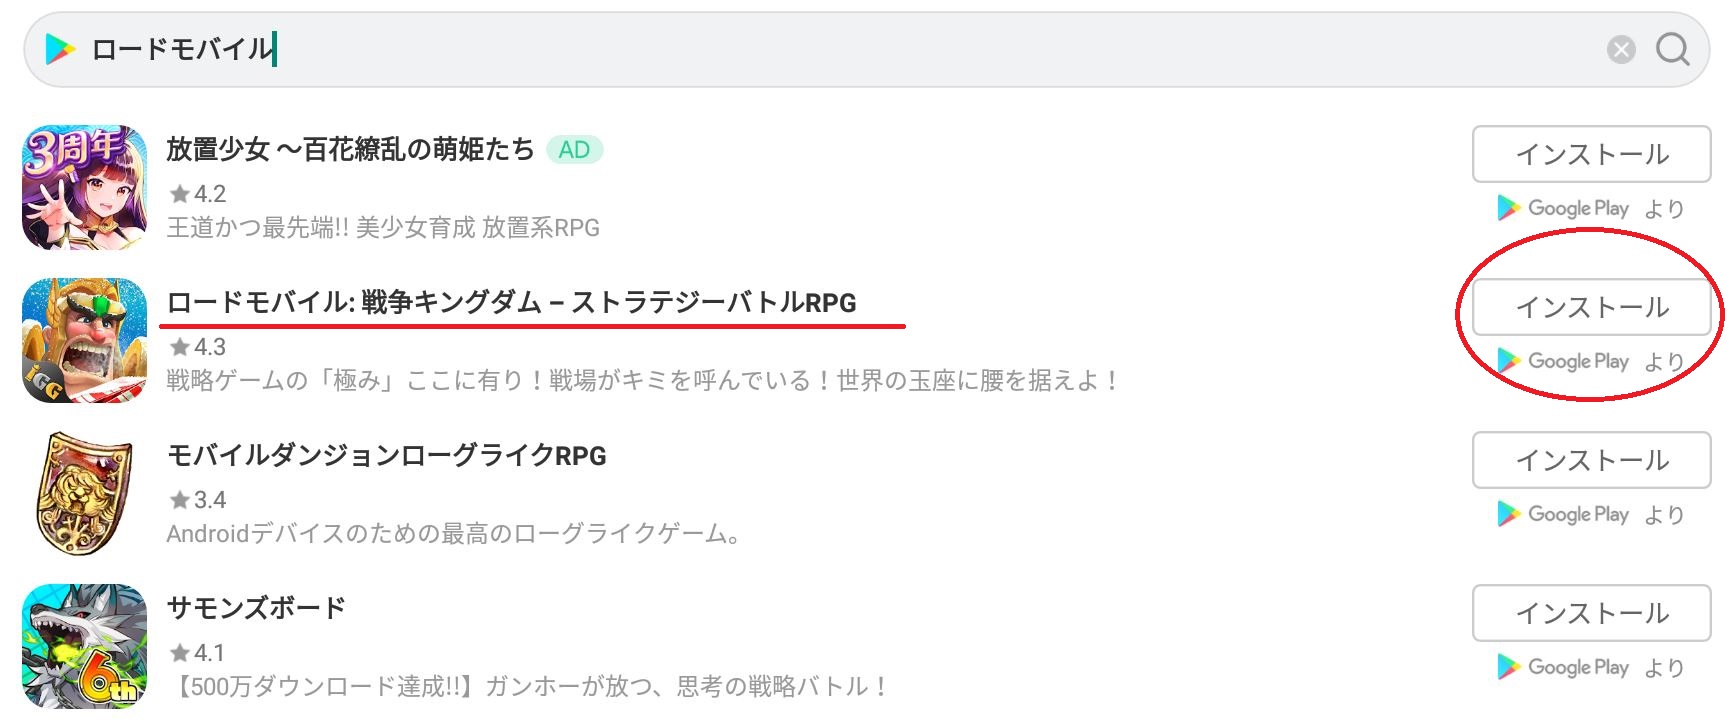Click Google Play より under サモンズボード install

(1590, 667)
